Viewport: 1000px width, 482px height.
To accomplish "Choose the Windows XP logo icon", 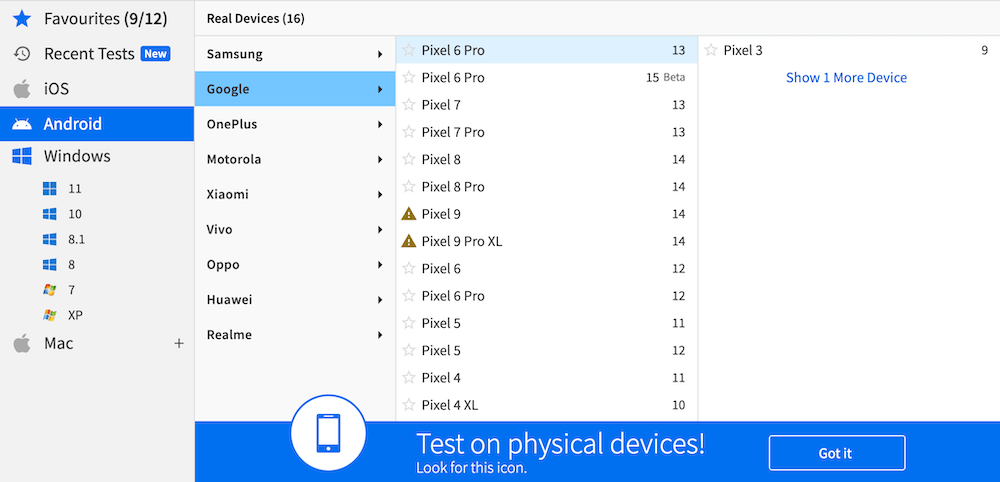I will (x=50, y=315).
